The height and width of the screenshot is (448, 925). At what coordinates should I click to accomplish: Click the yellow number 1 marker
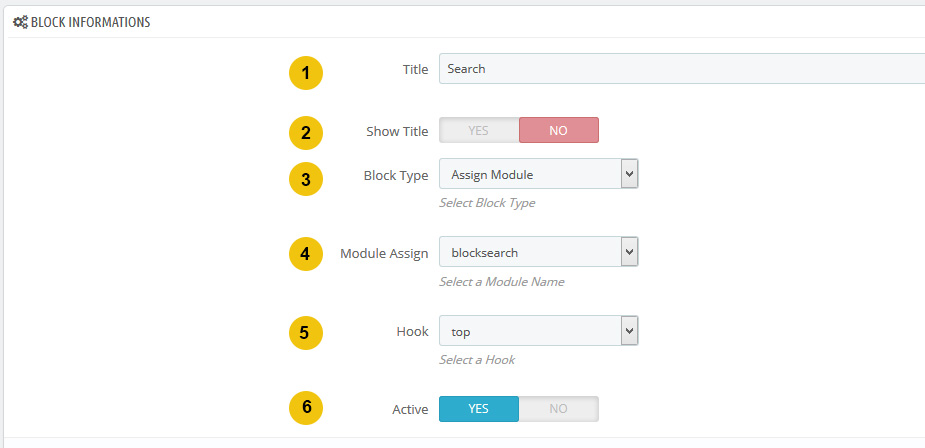(x=306, y=73)
